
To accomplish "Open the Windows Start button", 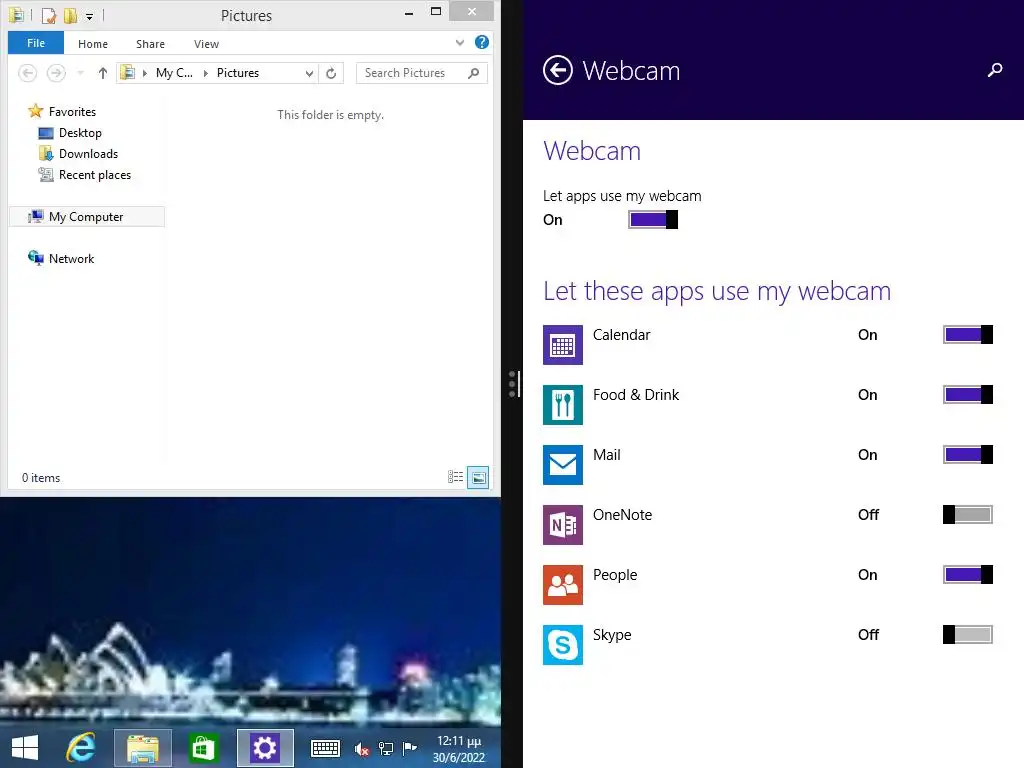I will coord(25,748).
